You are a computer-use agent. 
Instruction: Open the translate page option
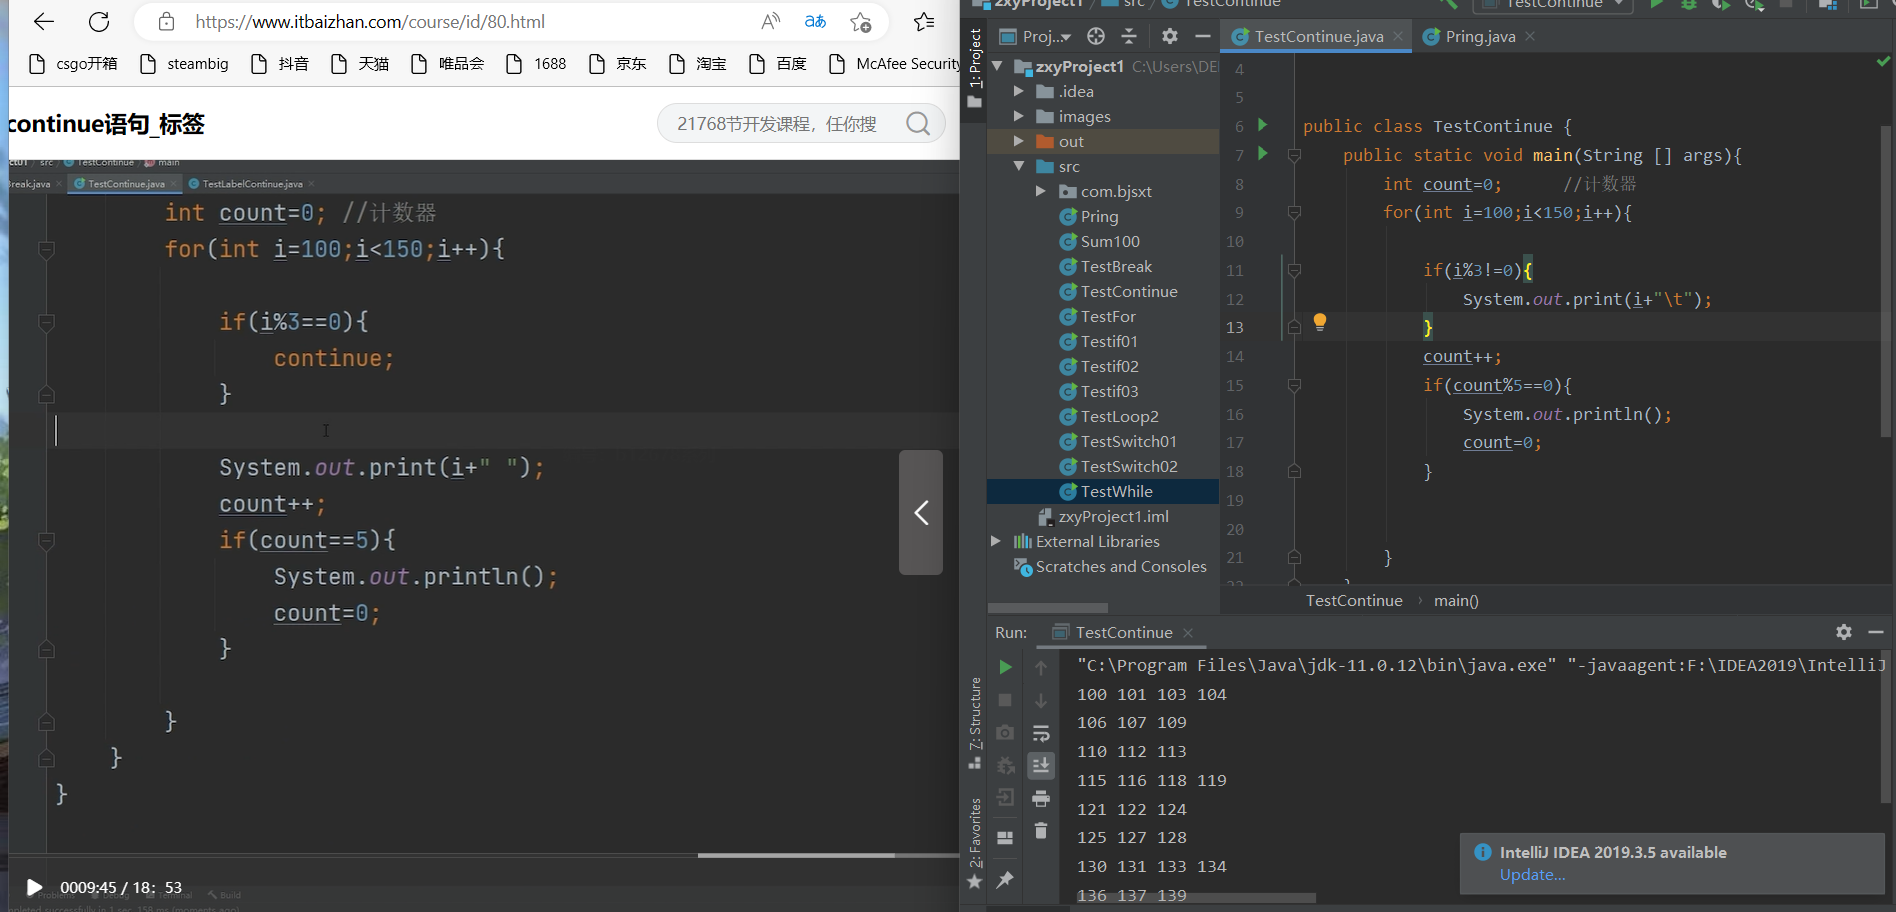pos(816,22)
